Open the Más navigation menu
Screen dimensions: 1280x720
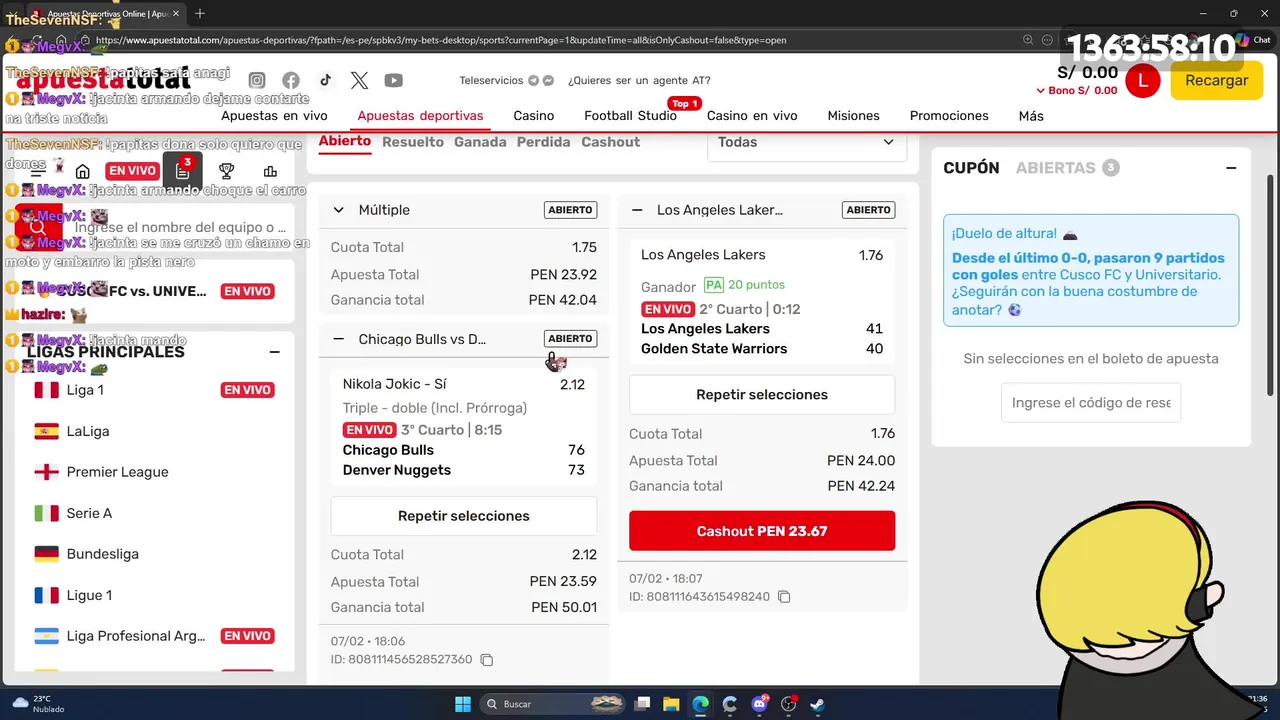(1031, 116)
